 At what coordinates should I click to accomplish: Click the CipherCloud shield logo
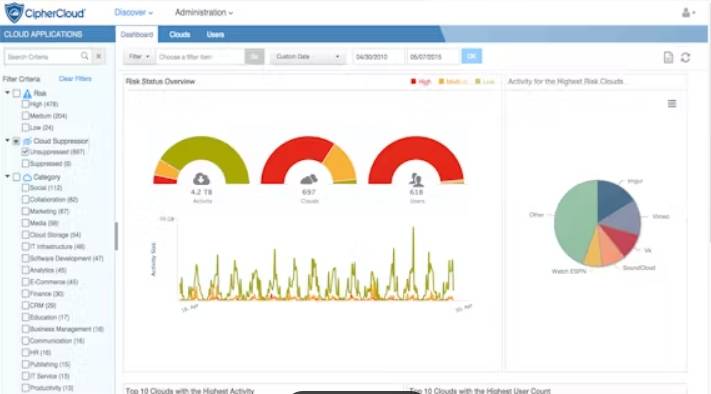pyautogui.click(x=14, y=12)
